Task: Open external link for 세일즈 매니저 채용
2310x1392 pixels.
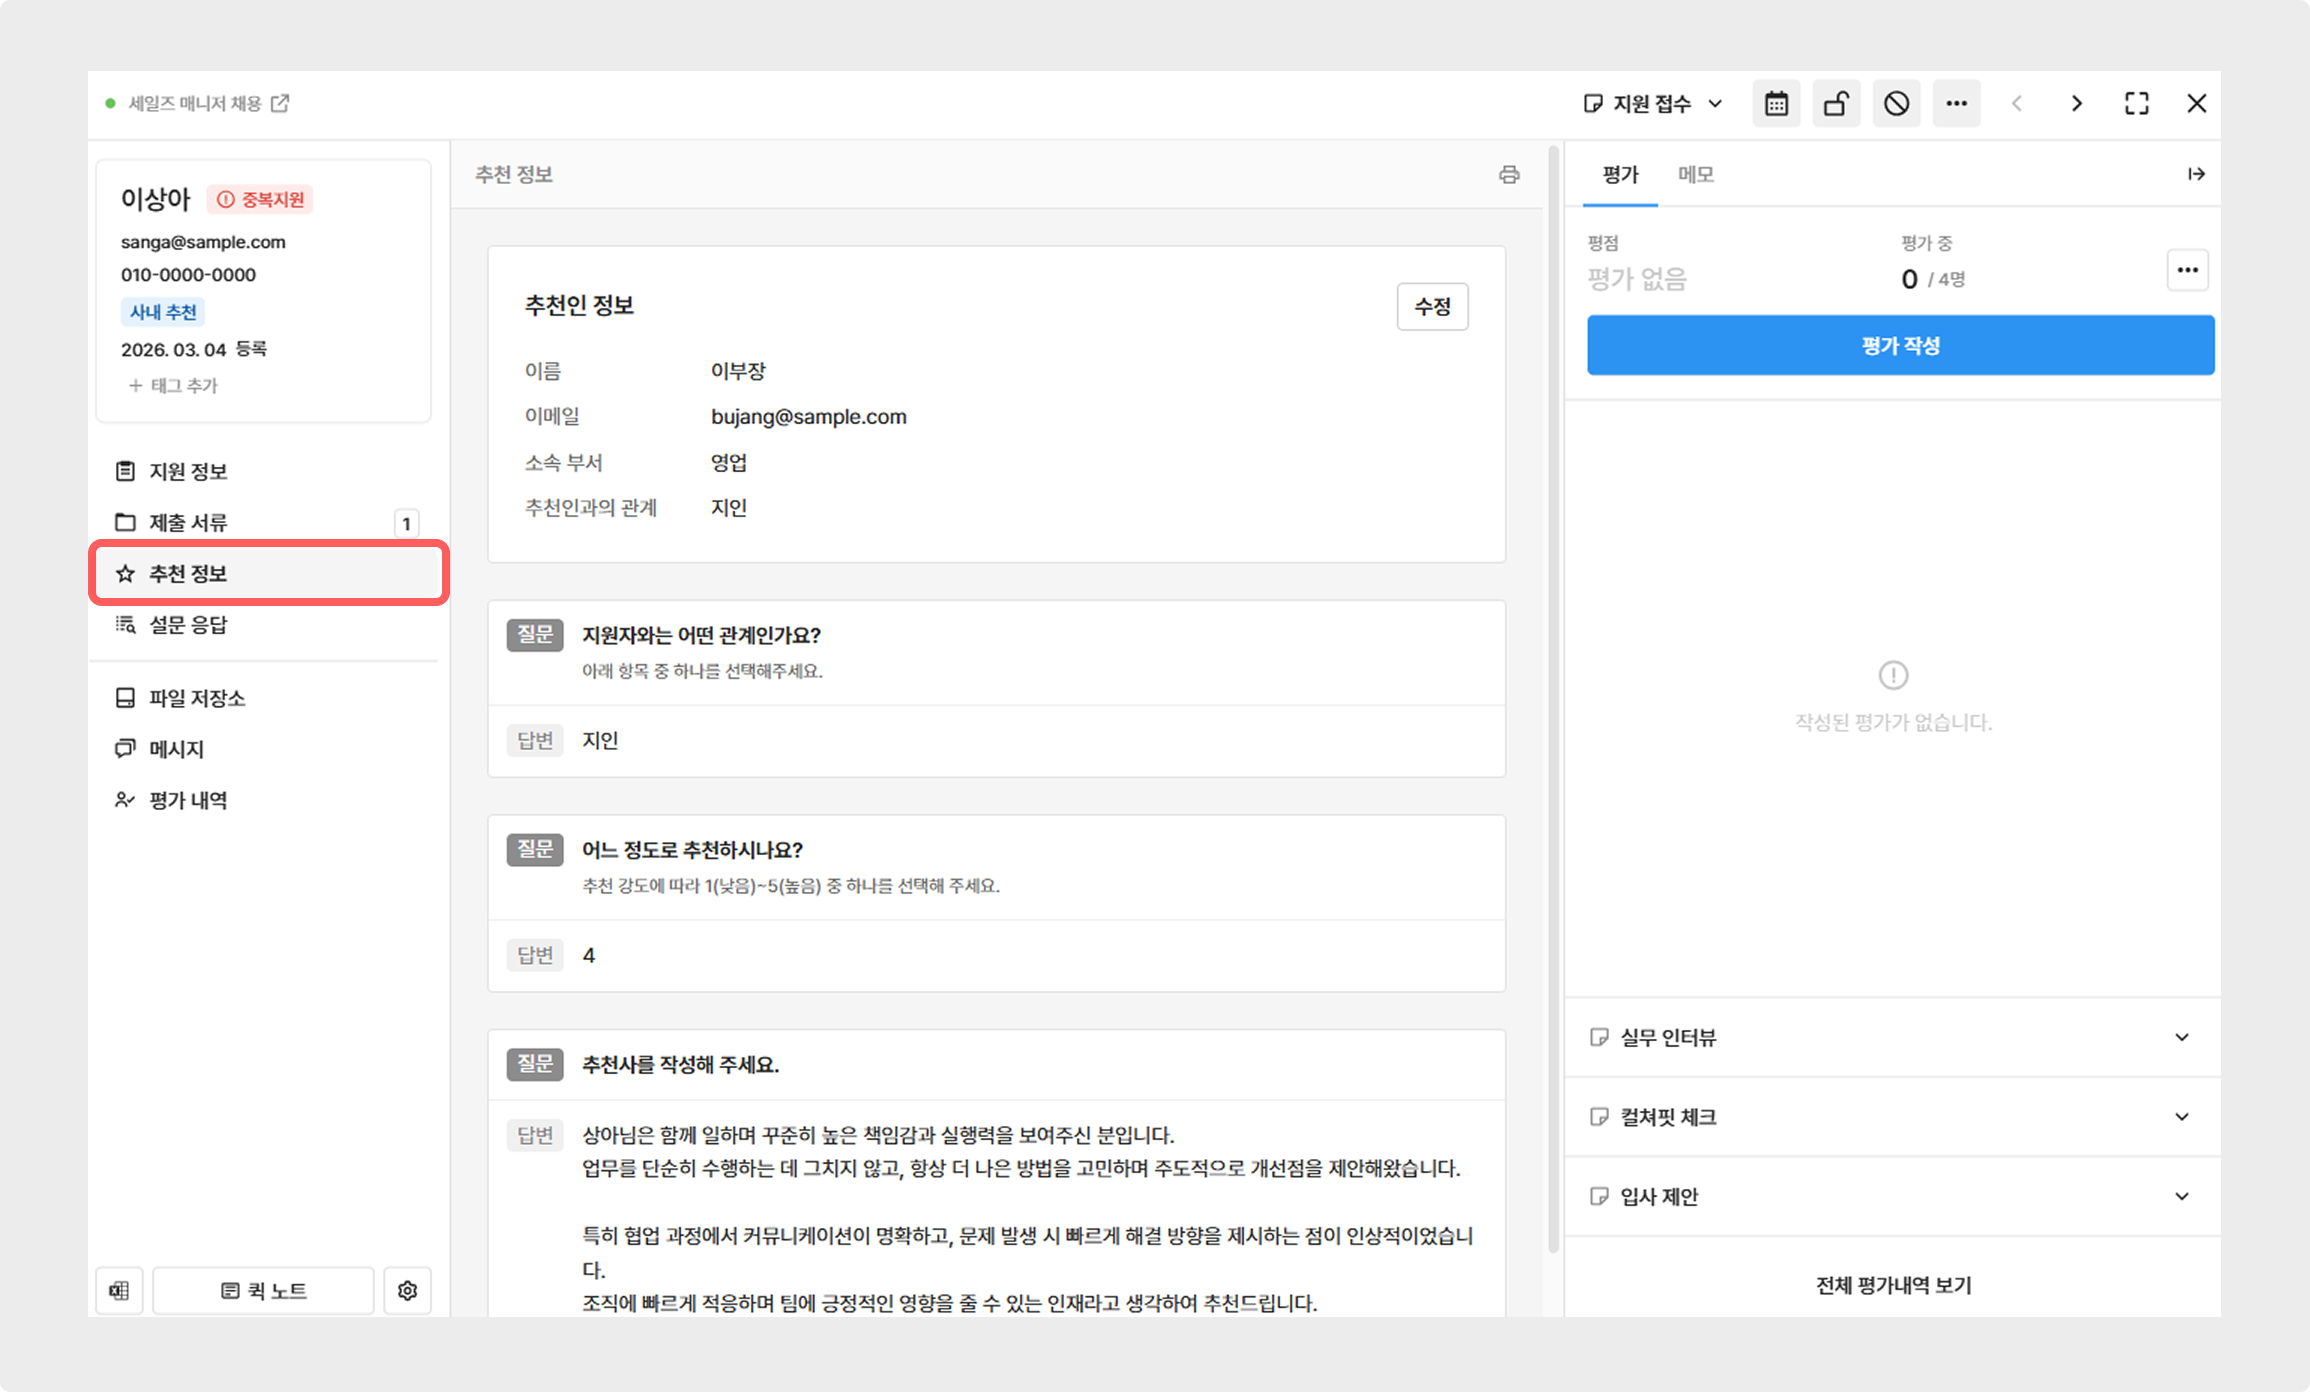Action: click(281, 103)
